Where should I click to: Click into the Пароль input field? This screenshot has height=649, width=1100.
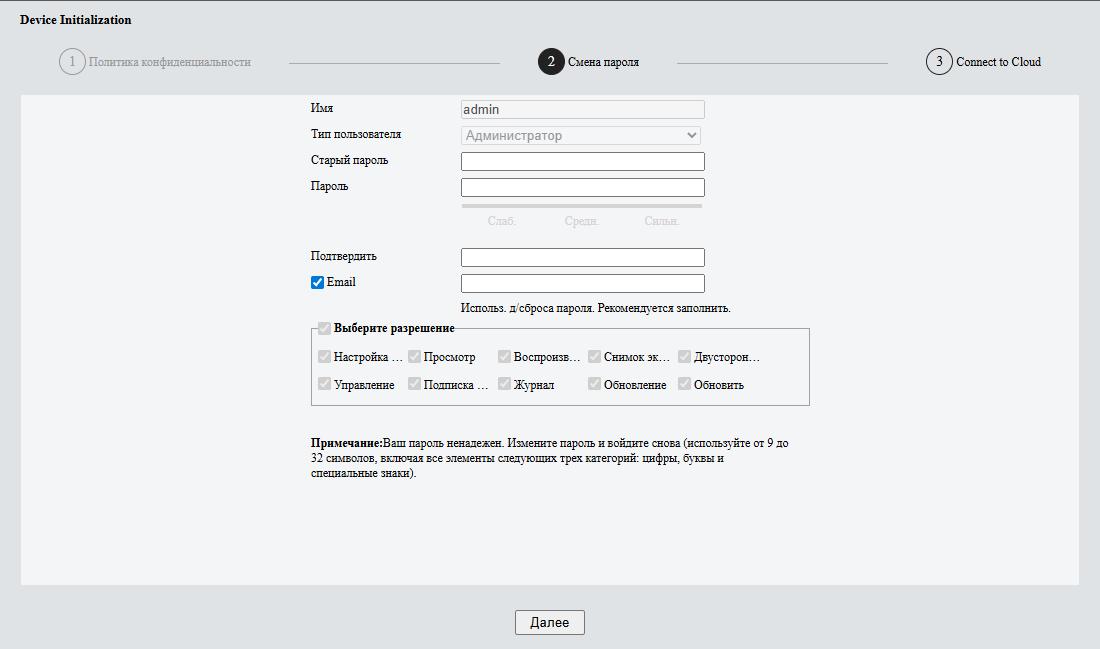click(x=582, y=187)
